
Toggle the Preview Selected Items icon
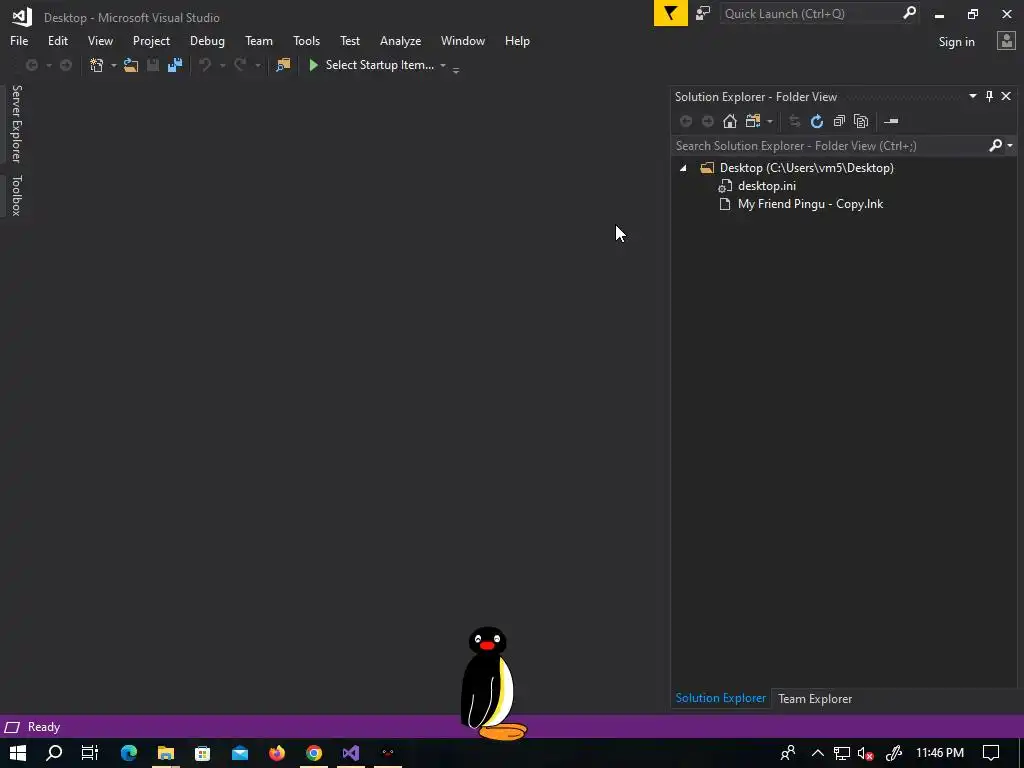click(891, 121)
